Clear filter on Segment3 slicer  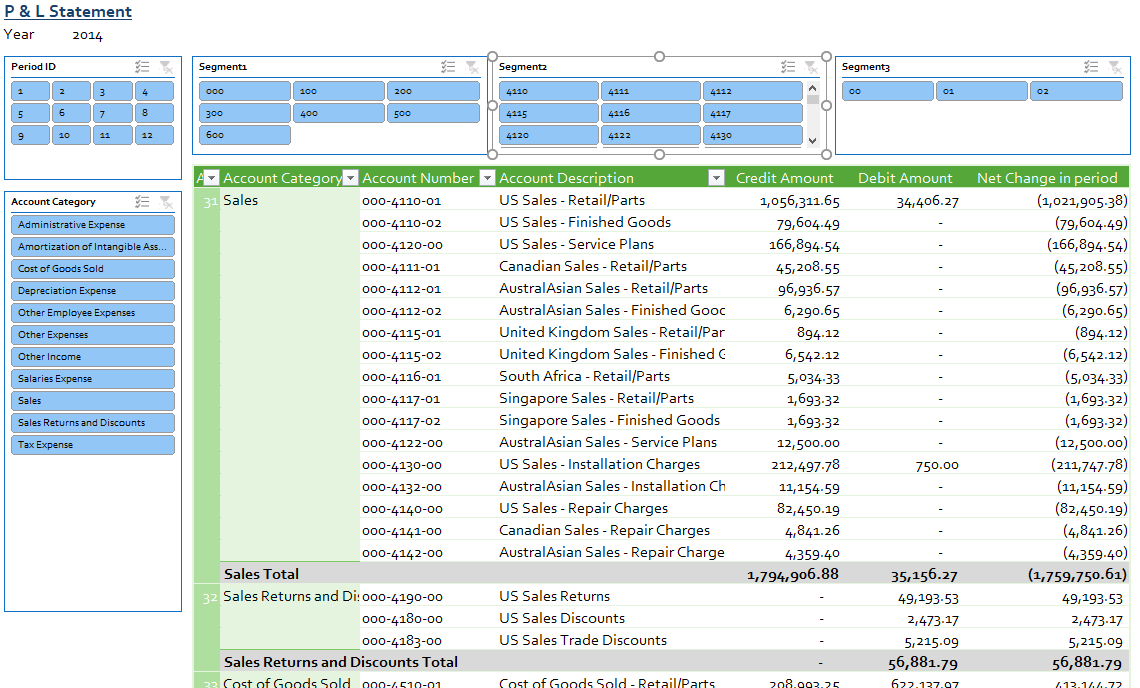tap(1115, 67)
